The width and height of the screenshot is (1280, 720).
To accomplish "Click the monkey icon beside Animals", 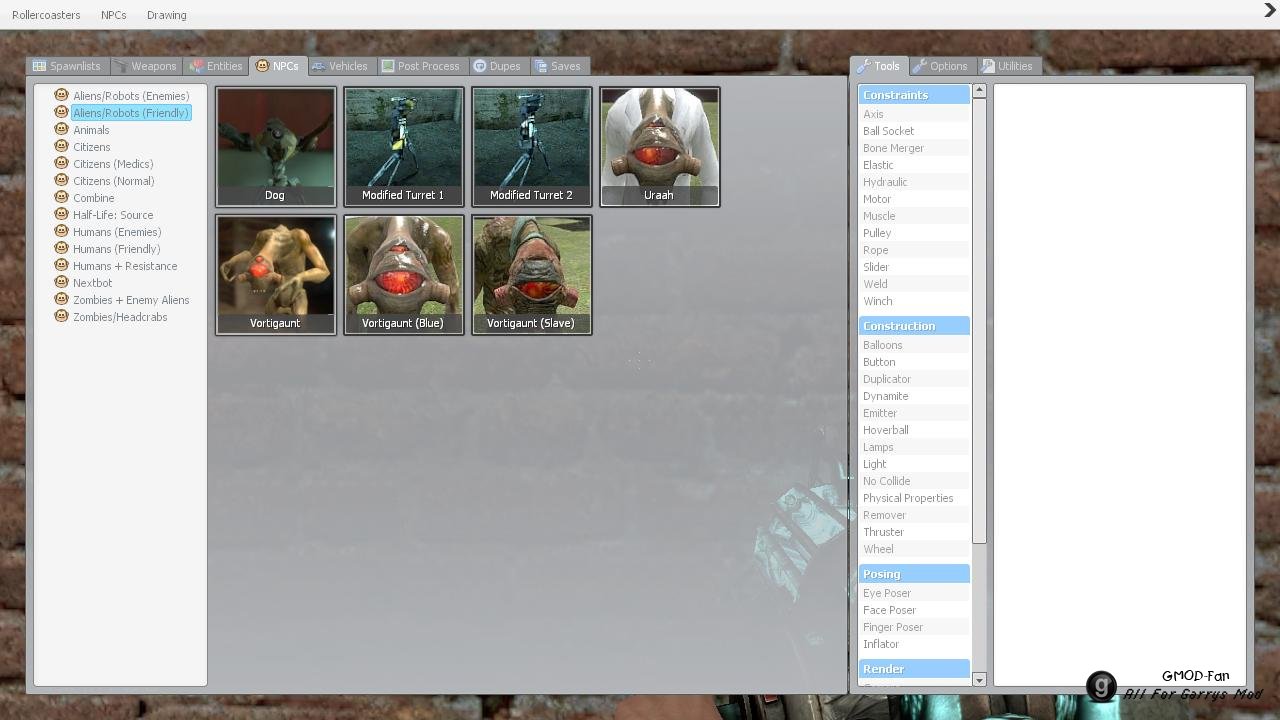I will tap(61, 129).
